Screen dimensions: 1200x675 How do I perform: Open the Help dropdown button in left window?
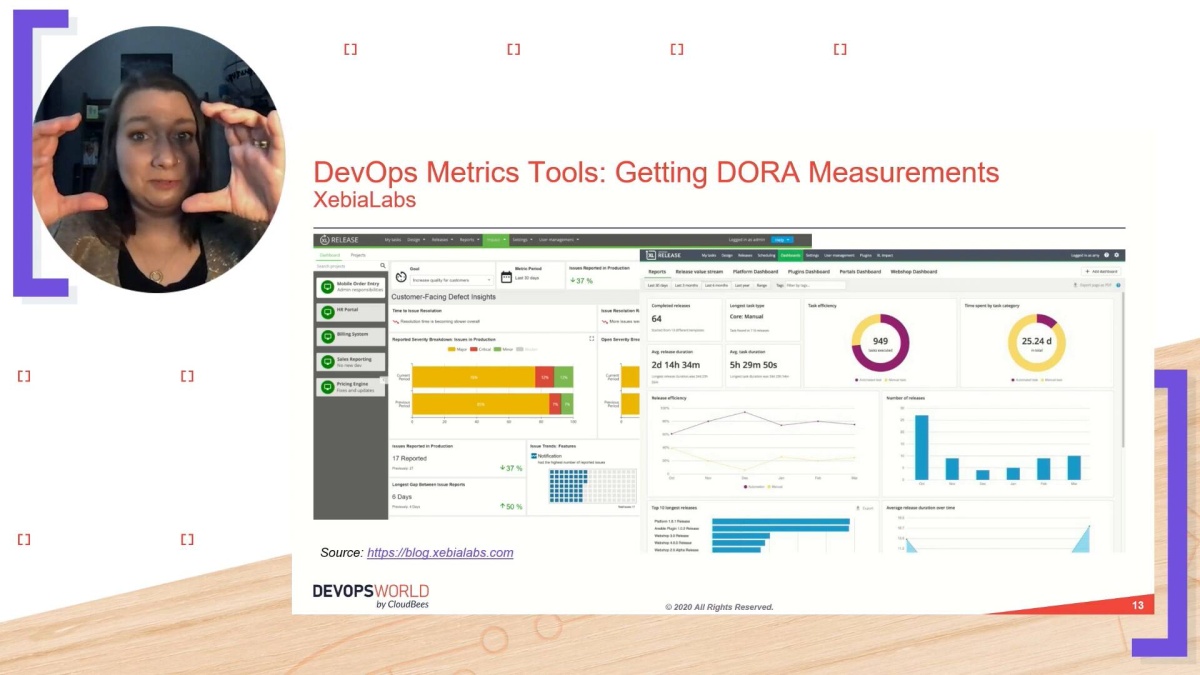click(782, 239)
